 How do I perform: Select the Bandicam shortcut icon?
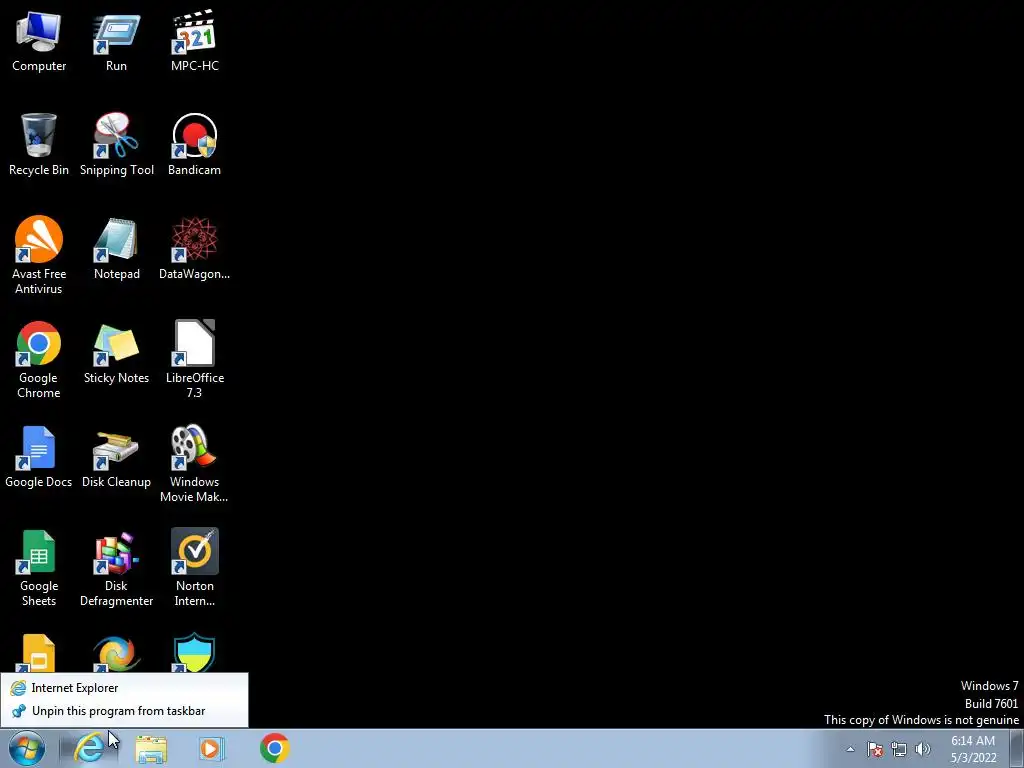click(x=194, y=144)
